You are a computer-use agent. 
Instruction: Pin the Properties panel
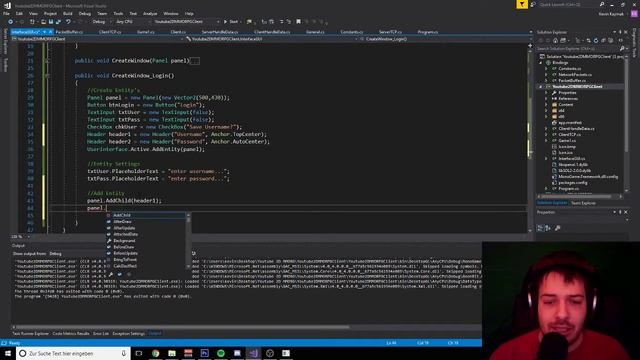[x=620, y=212]
